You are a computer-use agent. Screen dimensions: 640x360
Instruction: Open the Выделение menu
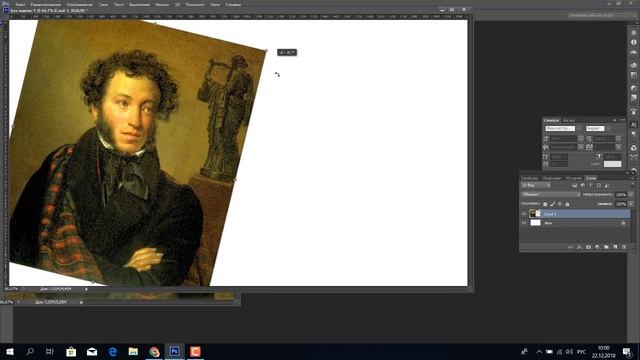click(x=139, y=4)
